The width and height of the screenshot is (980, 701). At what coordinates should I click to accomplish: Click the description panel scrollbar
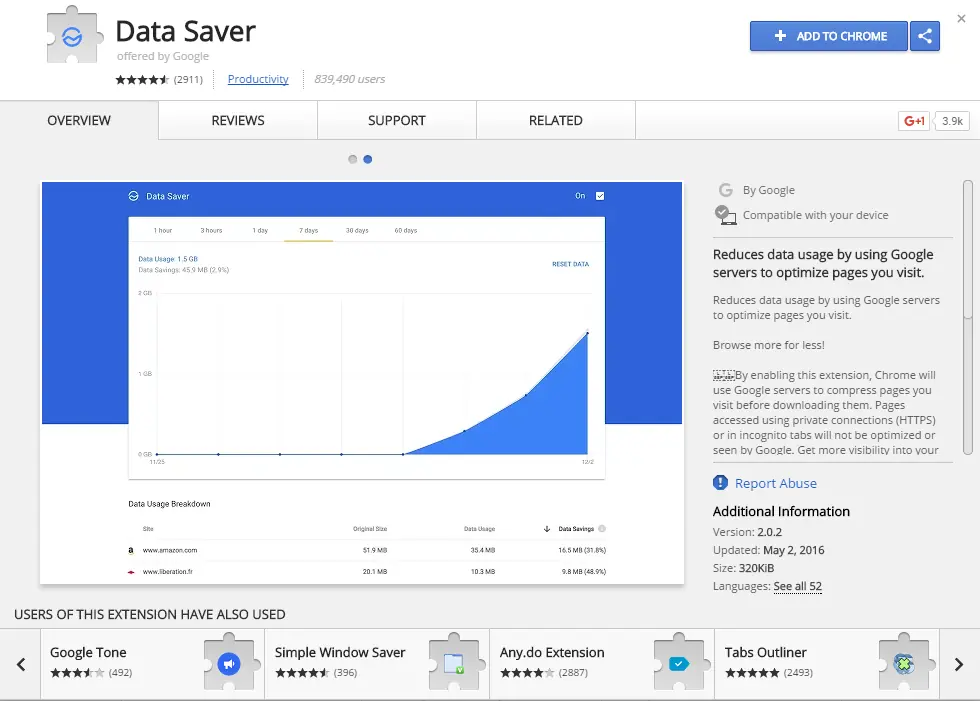coord(968,317)
